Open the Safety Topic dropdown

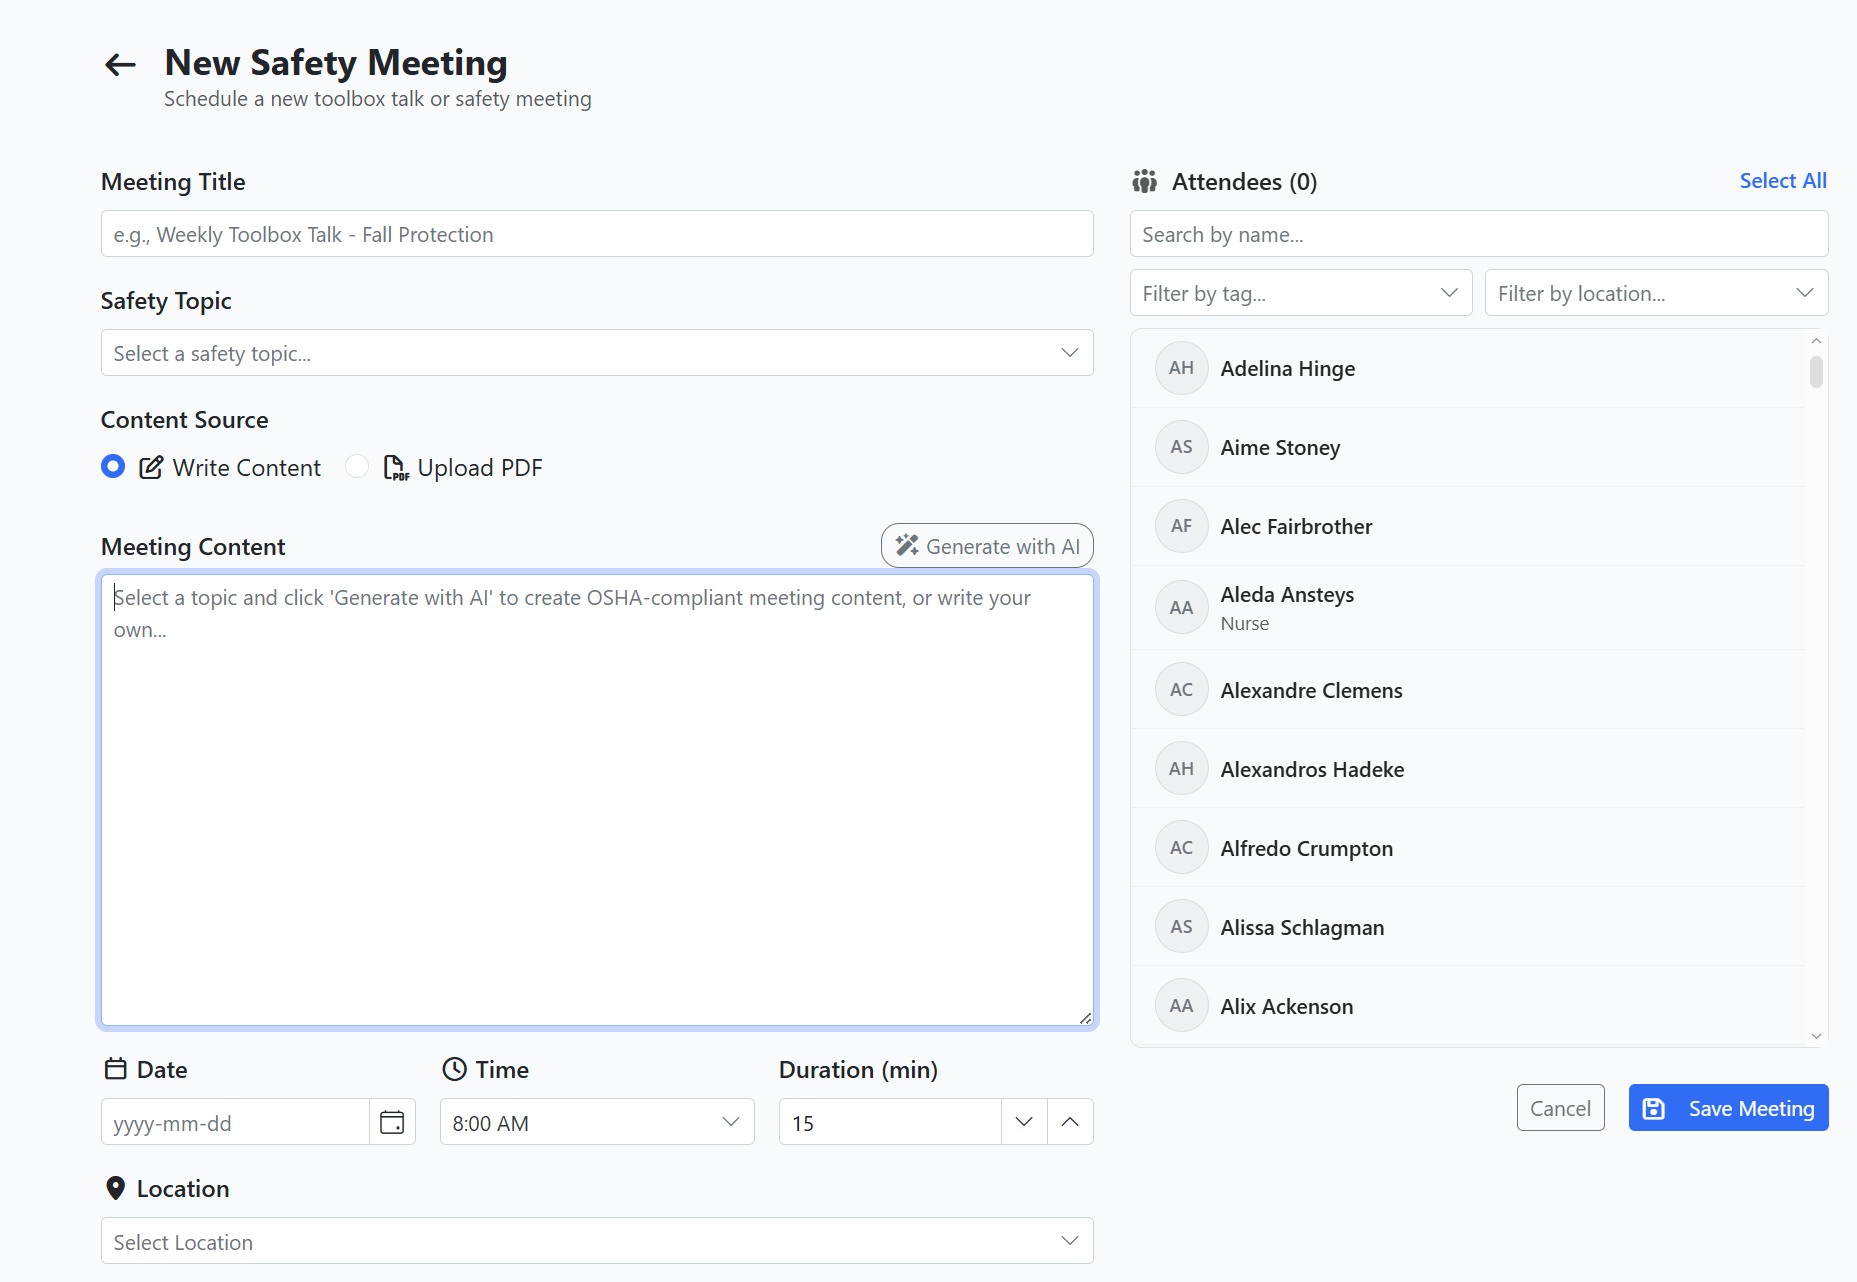tap(597, 353)
